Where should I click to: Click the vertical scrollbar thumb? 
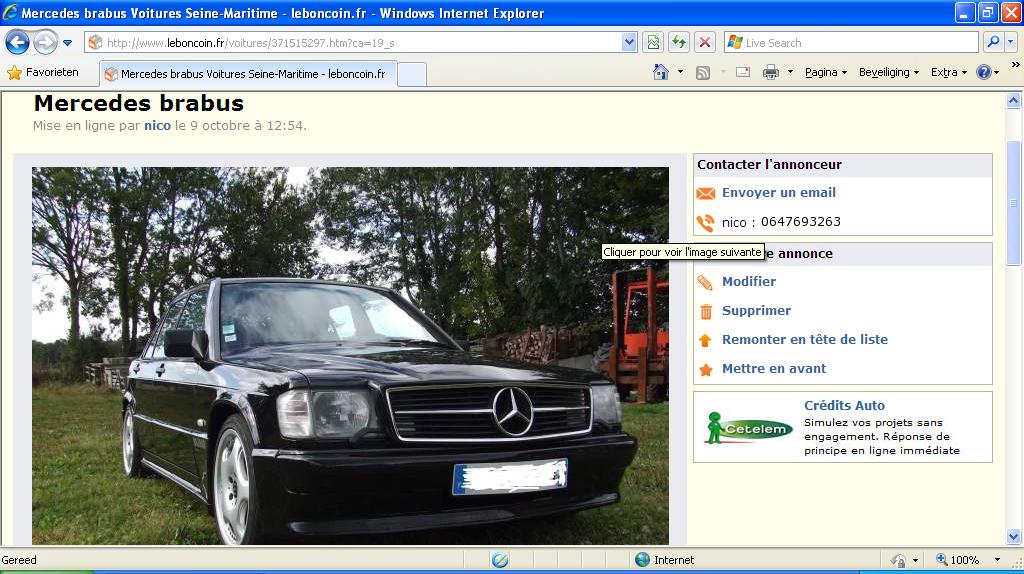pyautogui.click(x=1014, y=203)
